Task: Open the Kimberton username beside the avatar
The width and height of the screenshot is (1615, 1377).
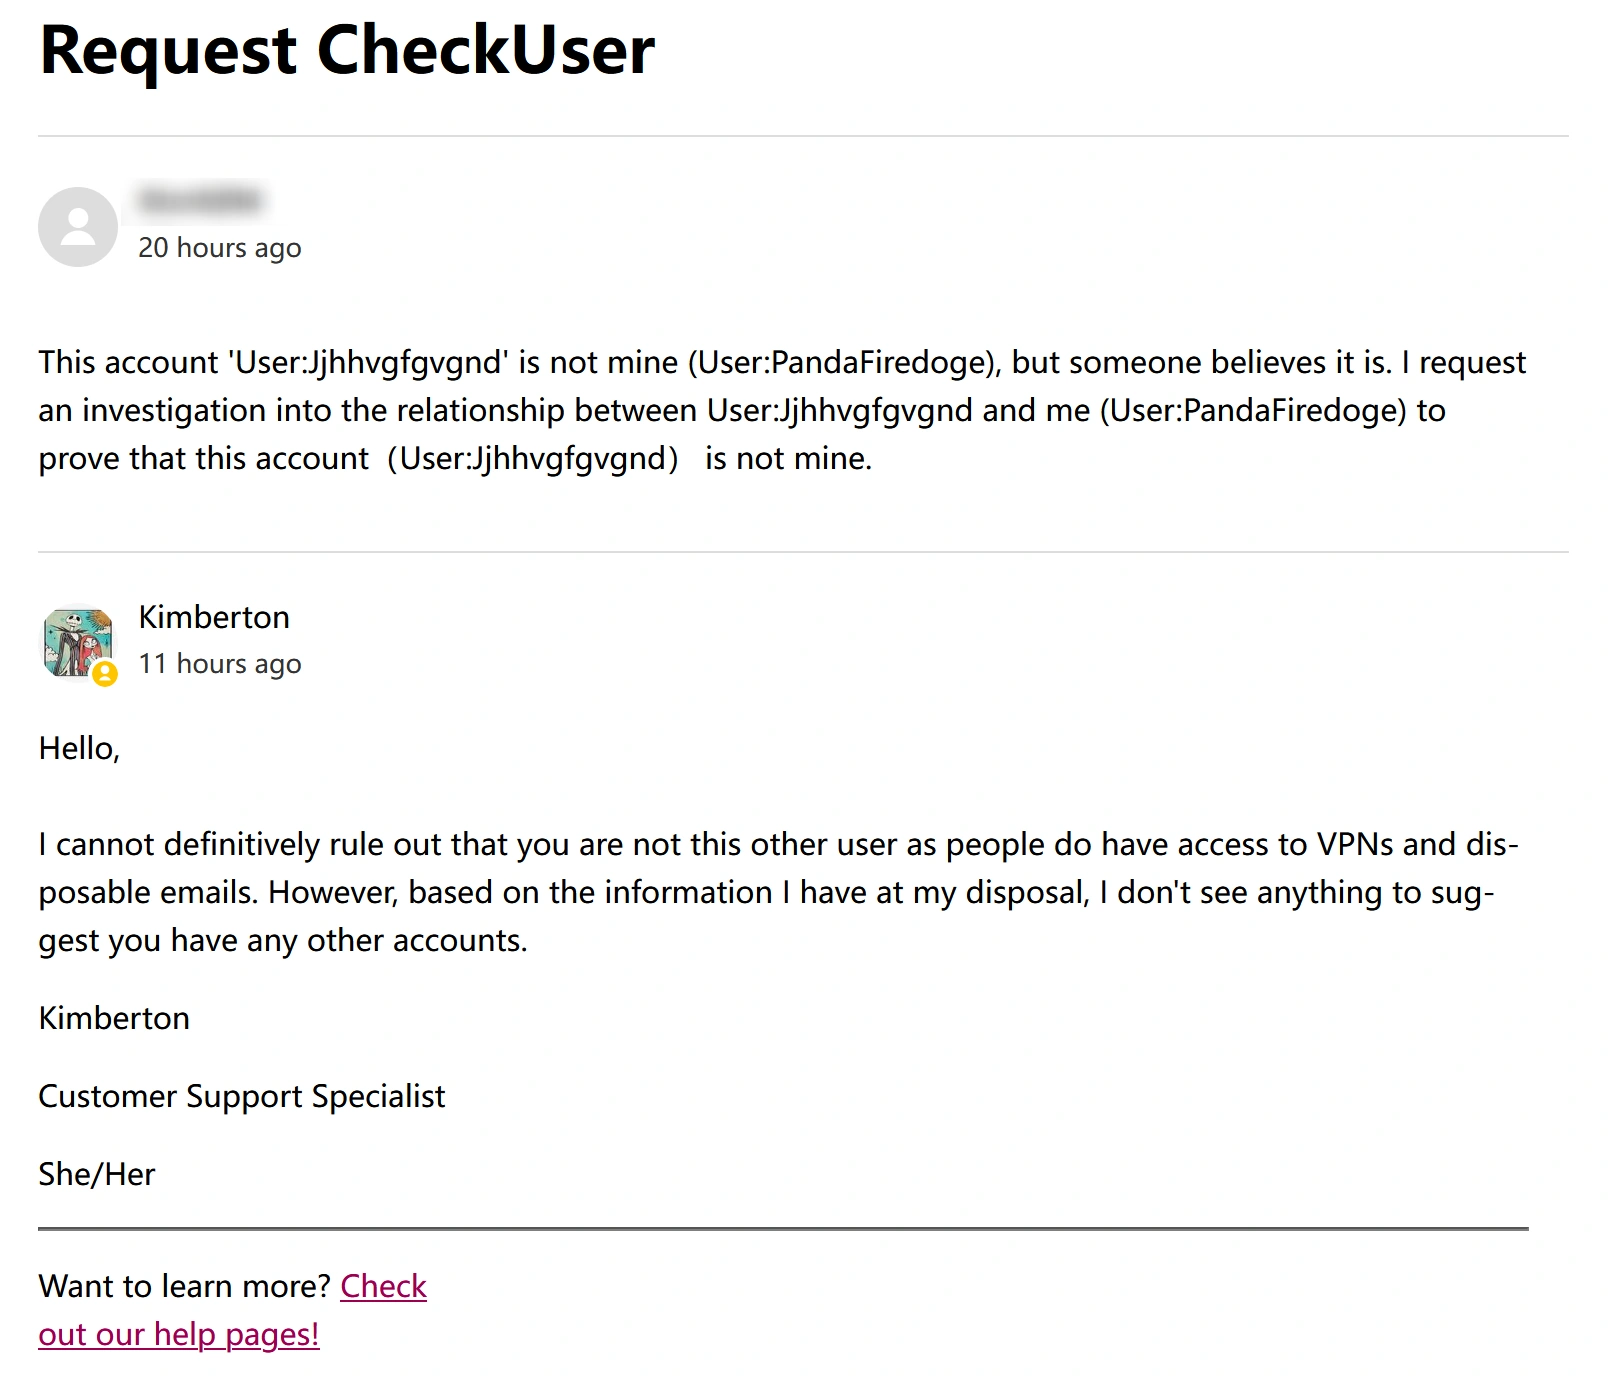Action: tap(214, 617)
